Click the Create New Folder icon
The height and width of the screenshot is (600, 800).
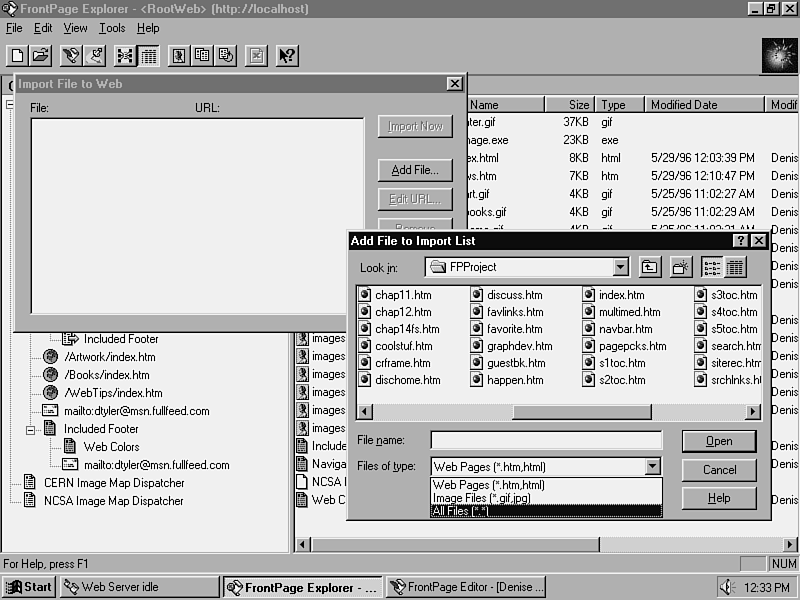tap(681, 267)
